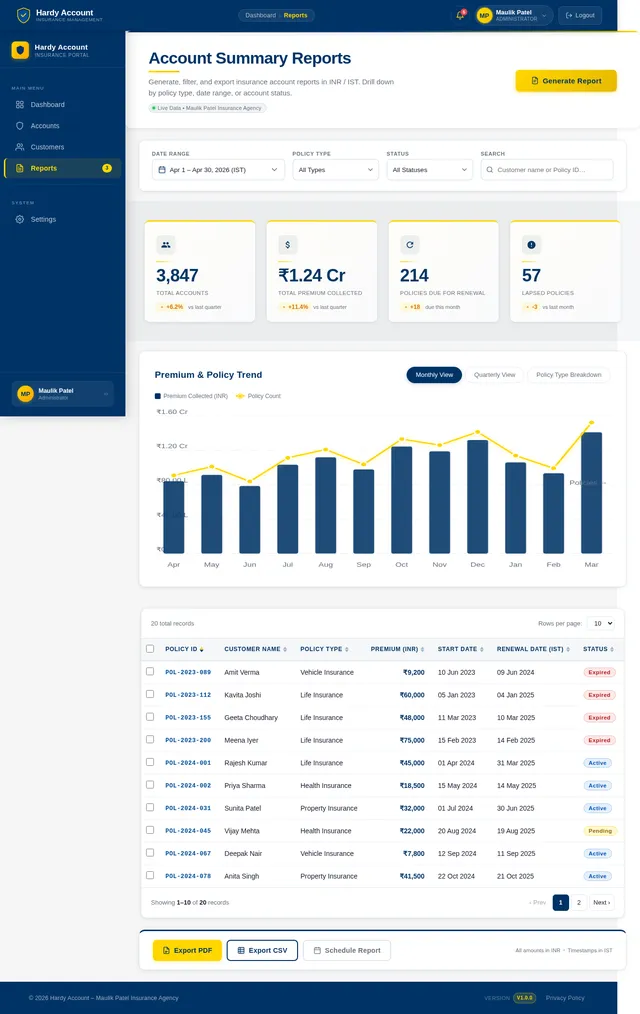Click the Lapsed Policies alert icon
Image resolution: width=640 pixels, height=1014 pixels.
531,244
